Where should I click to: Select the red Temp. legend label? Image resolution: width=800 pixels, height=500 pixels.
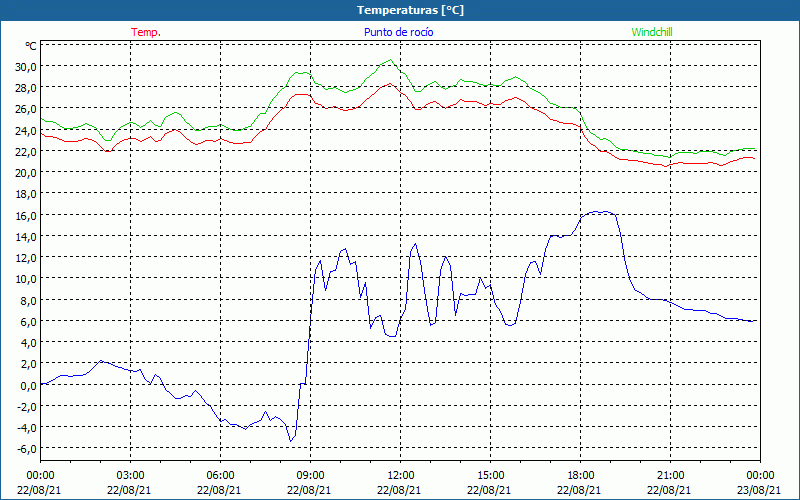point(146,32)
